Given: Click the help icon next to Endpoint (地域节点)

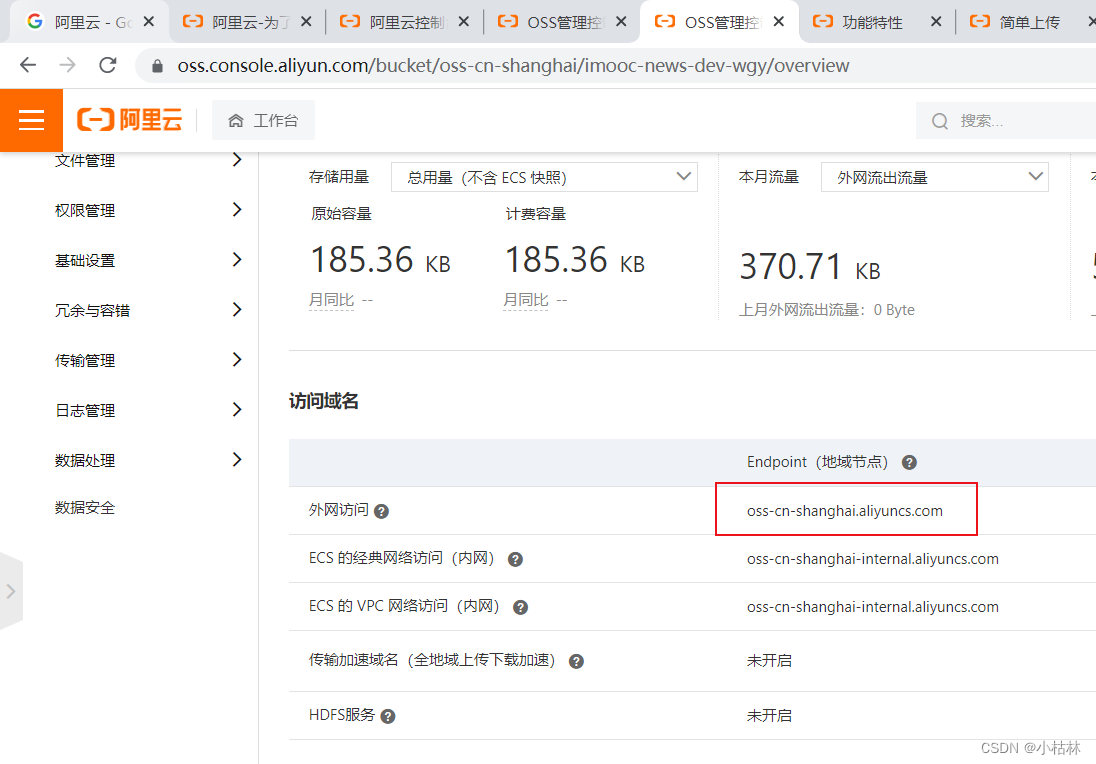Looking at the screenshot, I should pos(909,462).
